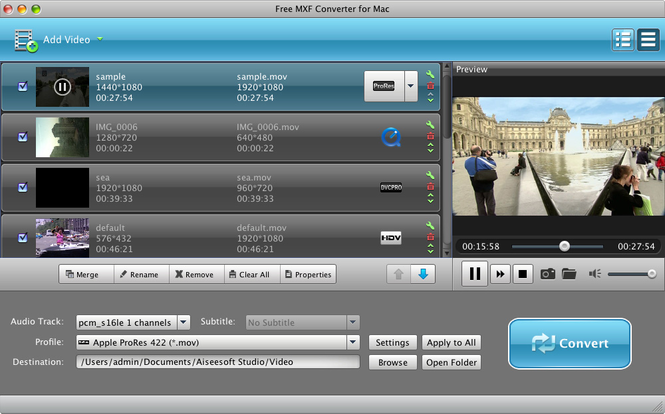Switch to compact list view icon
The height and width of the screenshot is (414, 665).
pos(648,40)
